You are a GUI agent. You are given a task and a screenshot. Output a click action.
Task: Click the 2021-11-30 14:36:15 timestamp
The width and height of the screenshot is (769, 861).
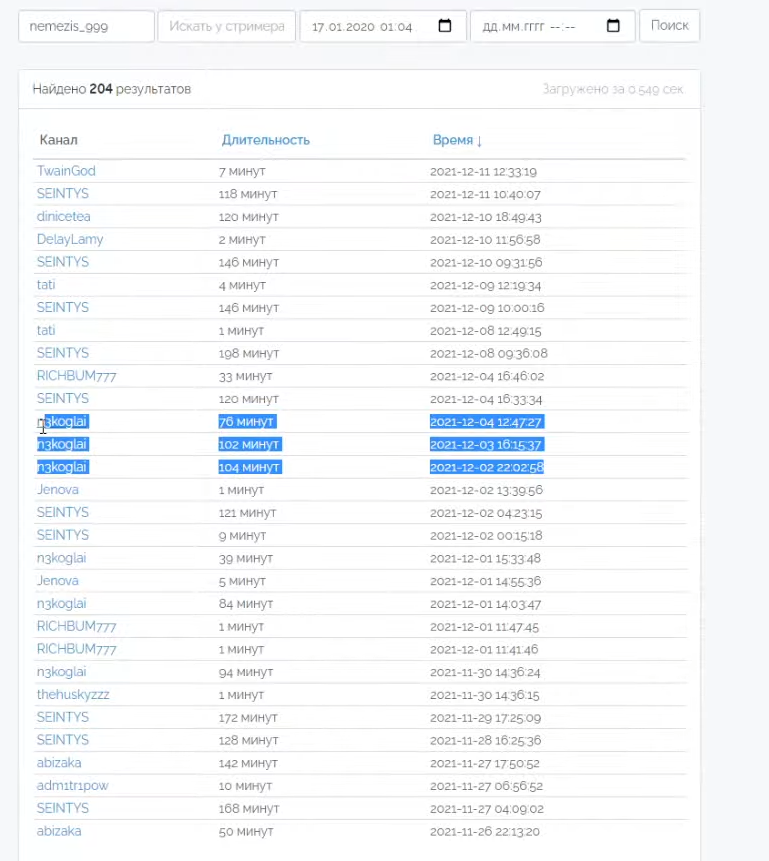click(484, 695)
